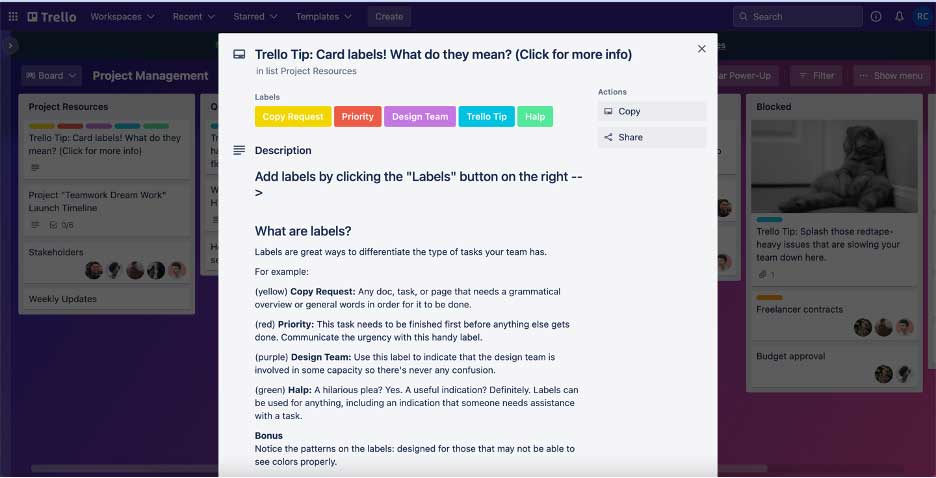Click first member avatar on Stakeholders card
936x478 pixels.
pos(94,270)
